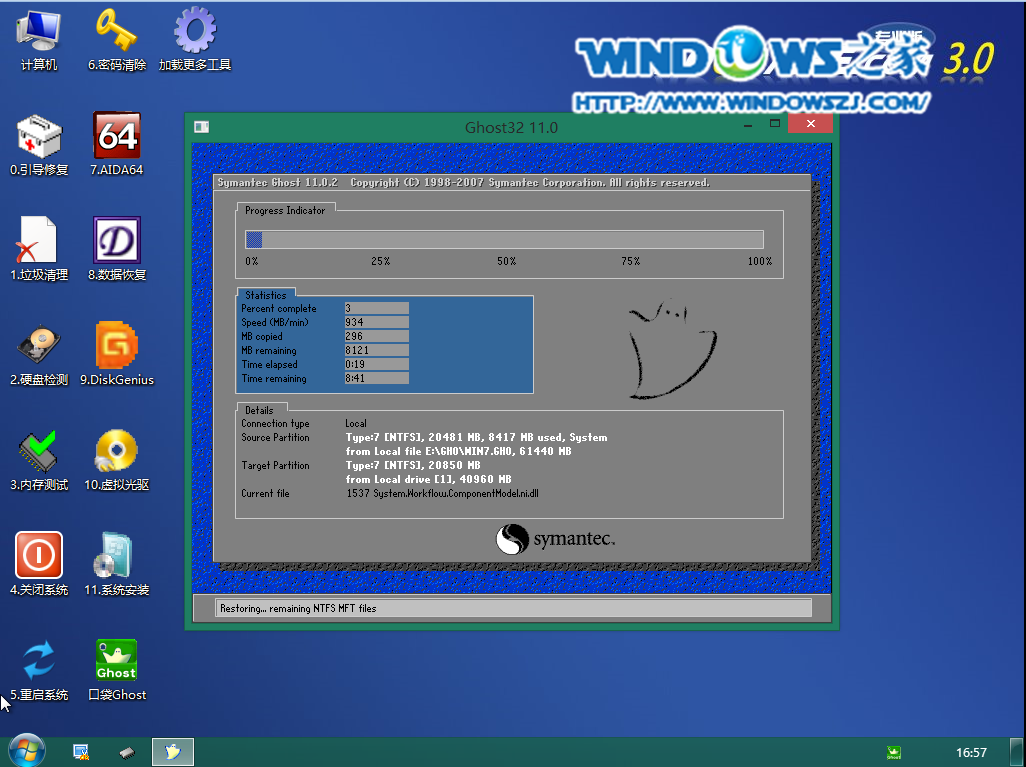Launch the 6.密码清除 password clearing tool
This screenshot has height=767, width=1026.
(116, 40)
